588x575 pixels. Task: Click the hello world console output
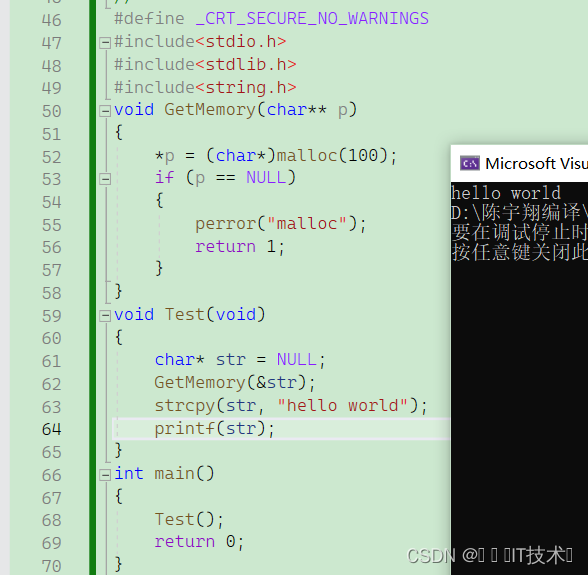coord(506,193)
